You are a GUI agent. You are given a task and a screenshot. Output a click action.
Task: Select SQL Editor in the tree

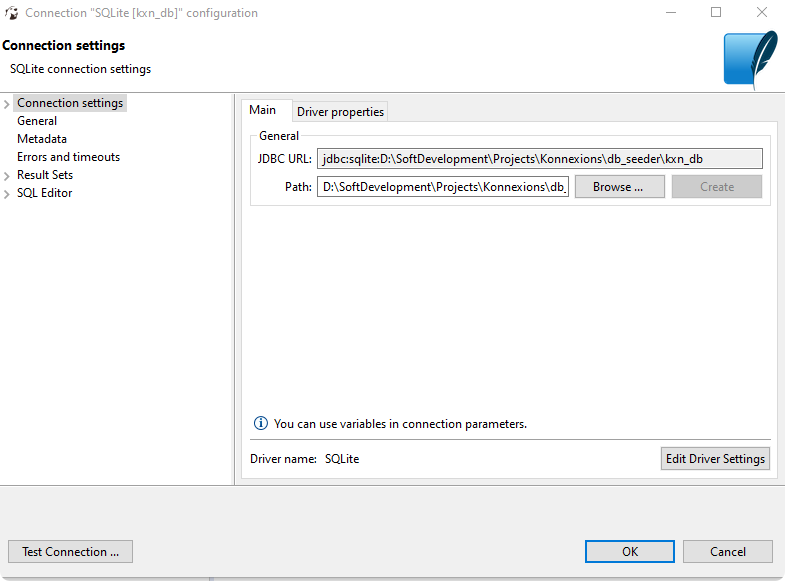coord(45,193)
